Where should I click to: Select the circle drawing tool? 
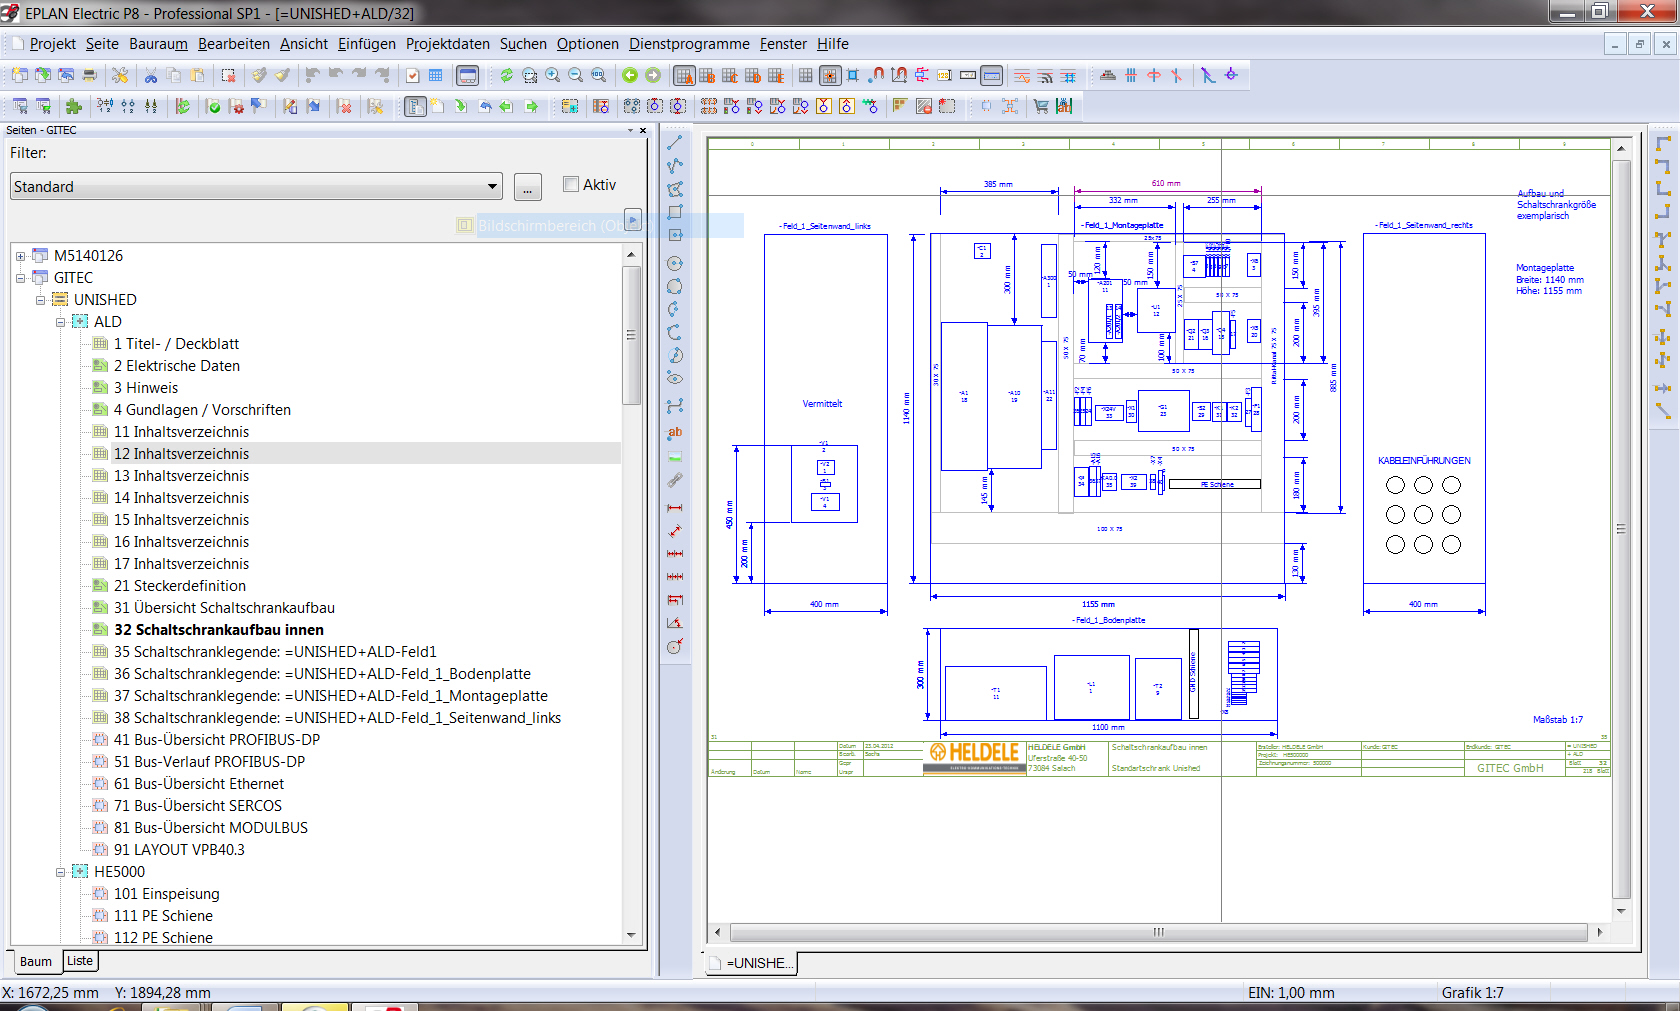click(675, 264)
